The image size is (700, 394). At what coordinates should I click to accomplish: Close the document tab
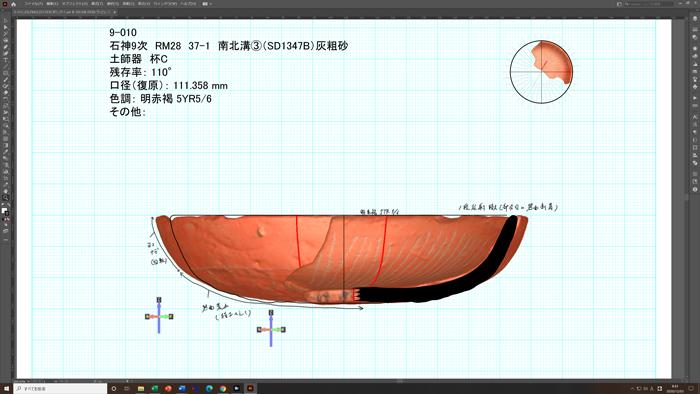[115, 12]
